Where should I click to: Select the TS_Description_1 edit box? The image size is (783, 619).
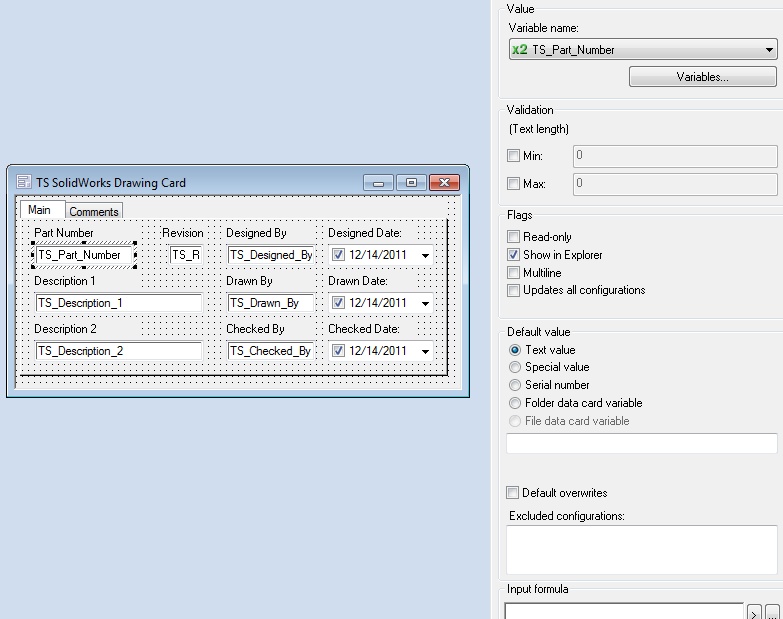click(118, 303)
